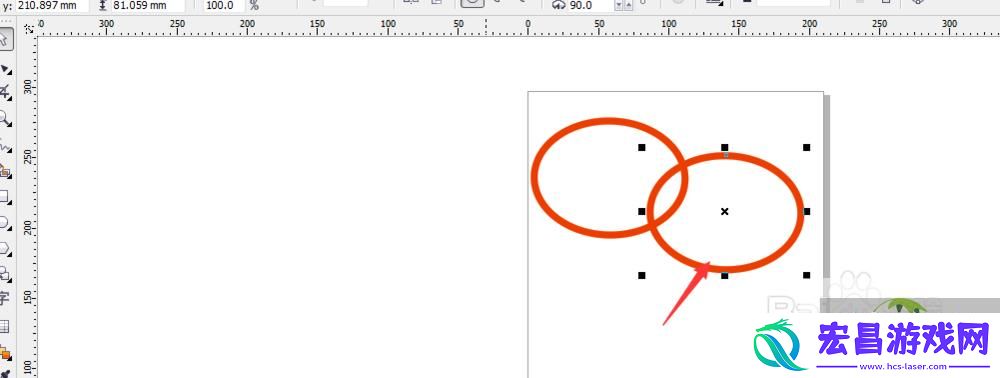The height and width of the screenshot is (378, 1000).
Task: Pick the Rectangle tool
Action: 4,196
